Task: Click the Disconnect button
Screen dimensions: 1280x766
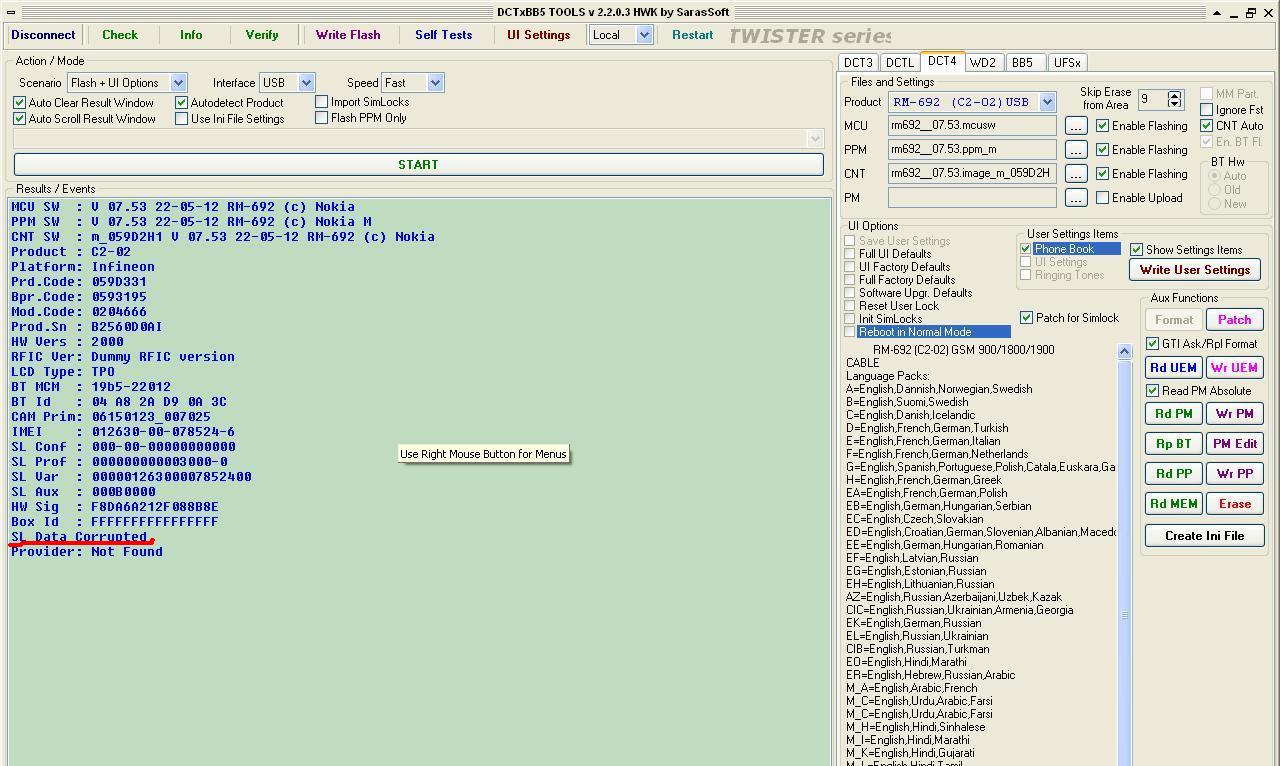Action: 43,35
